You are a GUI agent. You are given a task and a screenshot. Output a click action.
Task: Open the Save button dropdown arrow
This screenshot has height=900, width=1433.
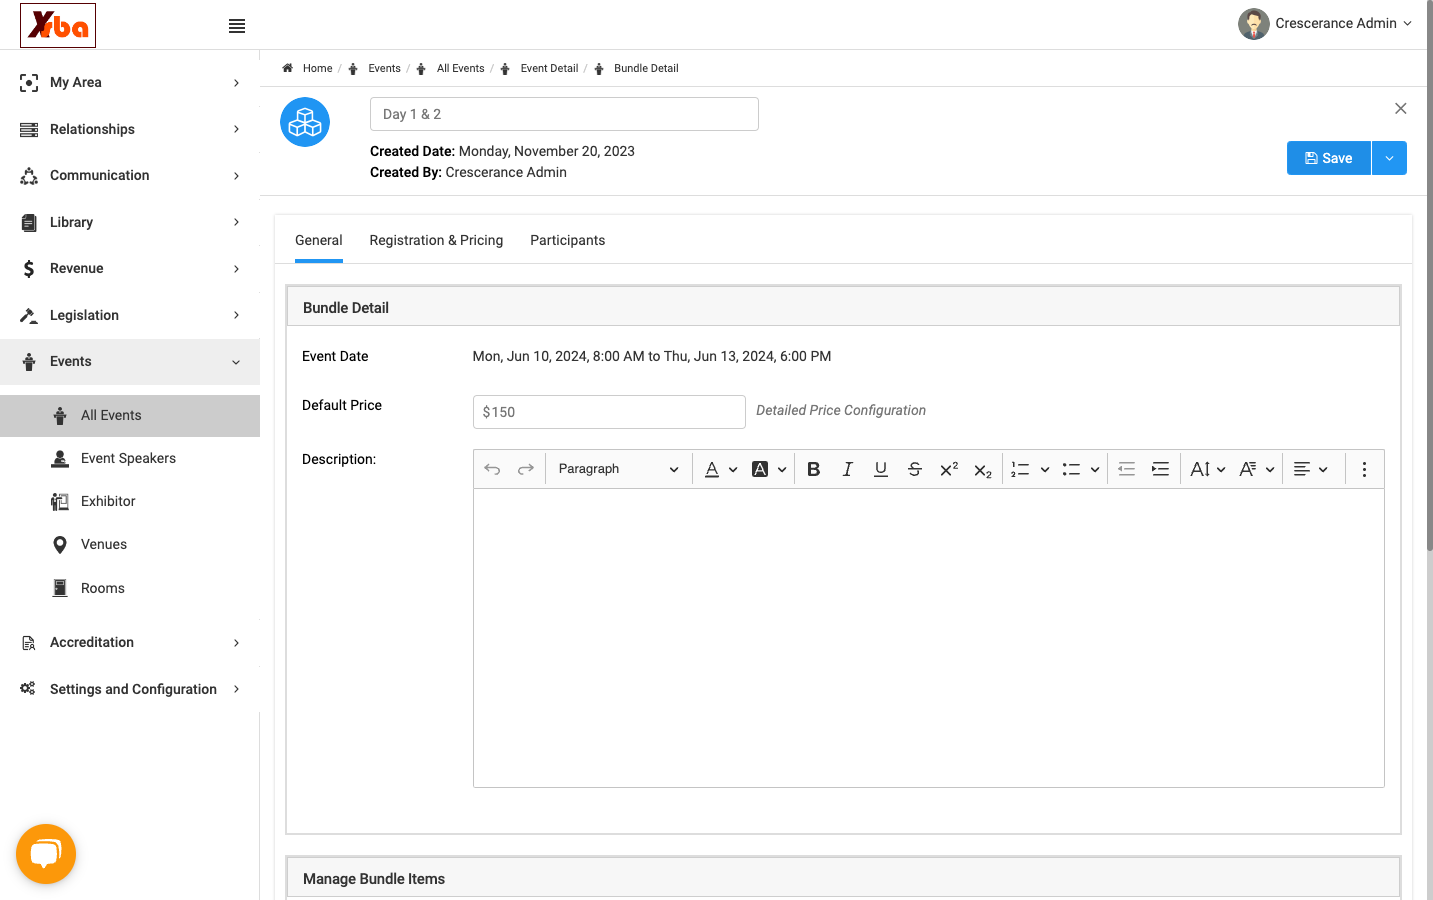(1389, 158)
